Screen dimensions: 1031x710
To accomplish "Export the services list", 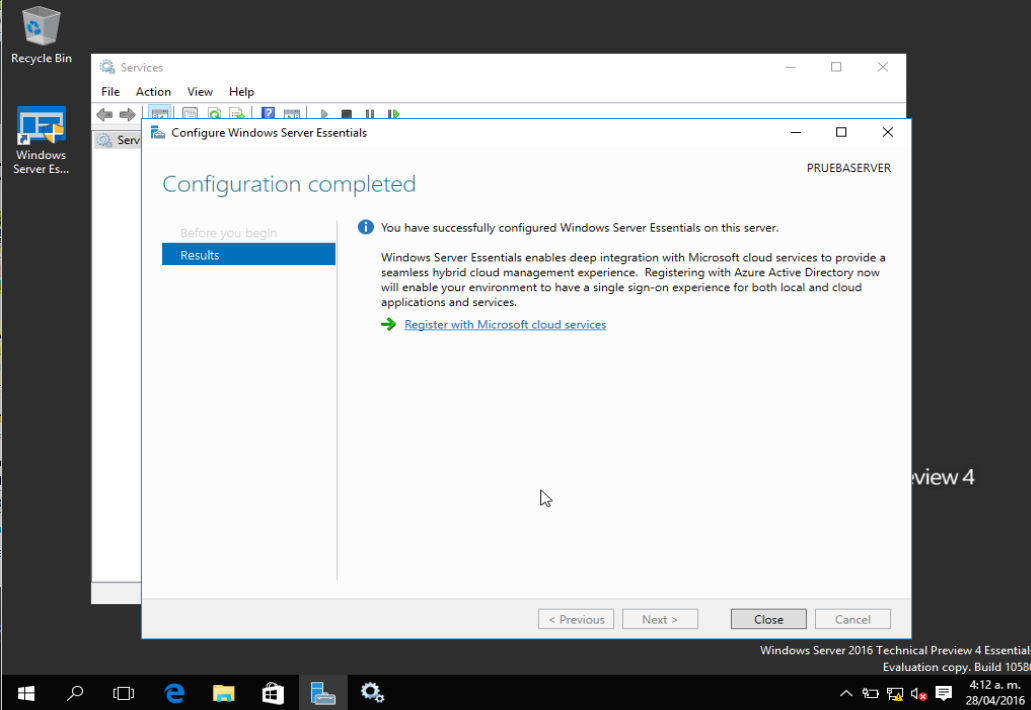I will [236, 113].
